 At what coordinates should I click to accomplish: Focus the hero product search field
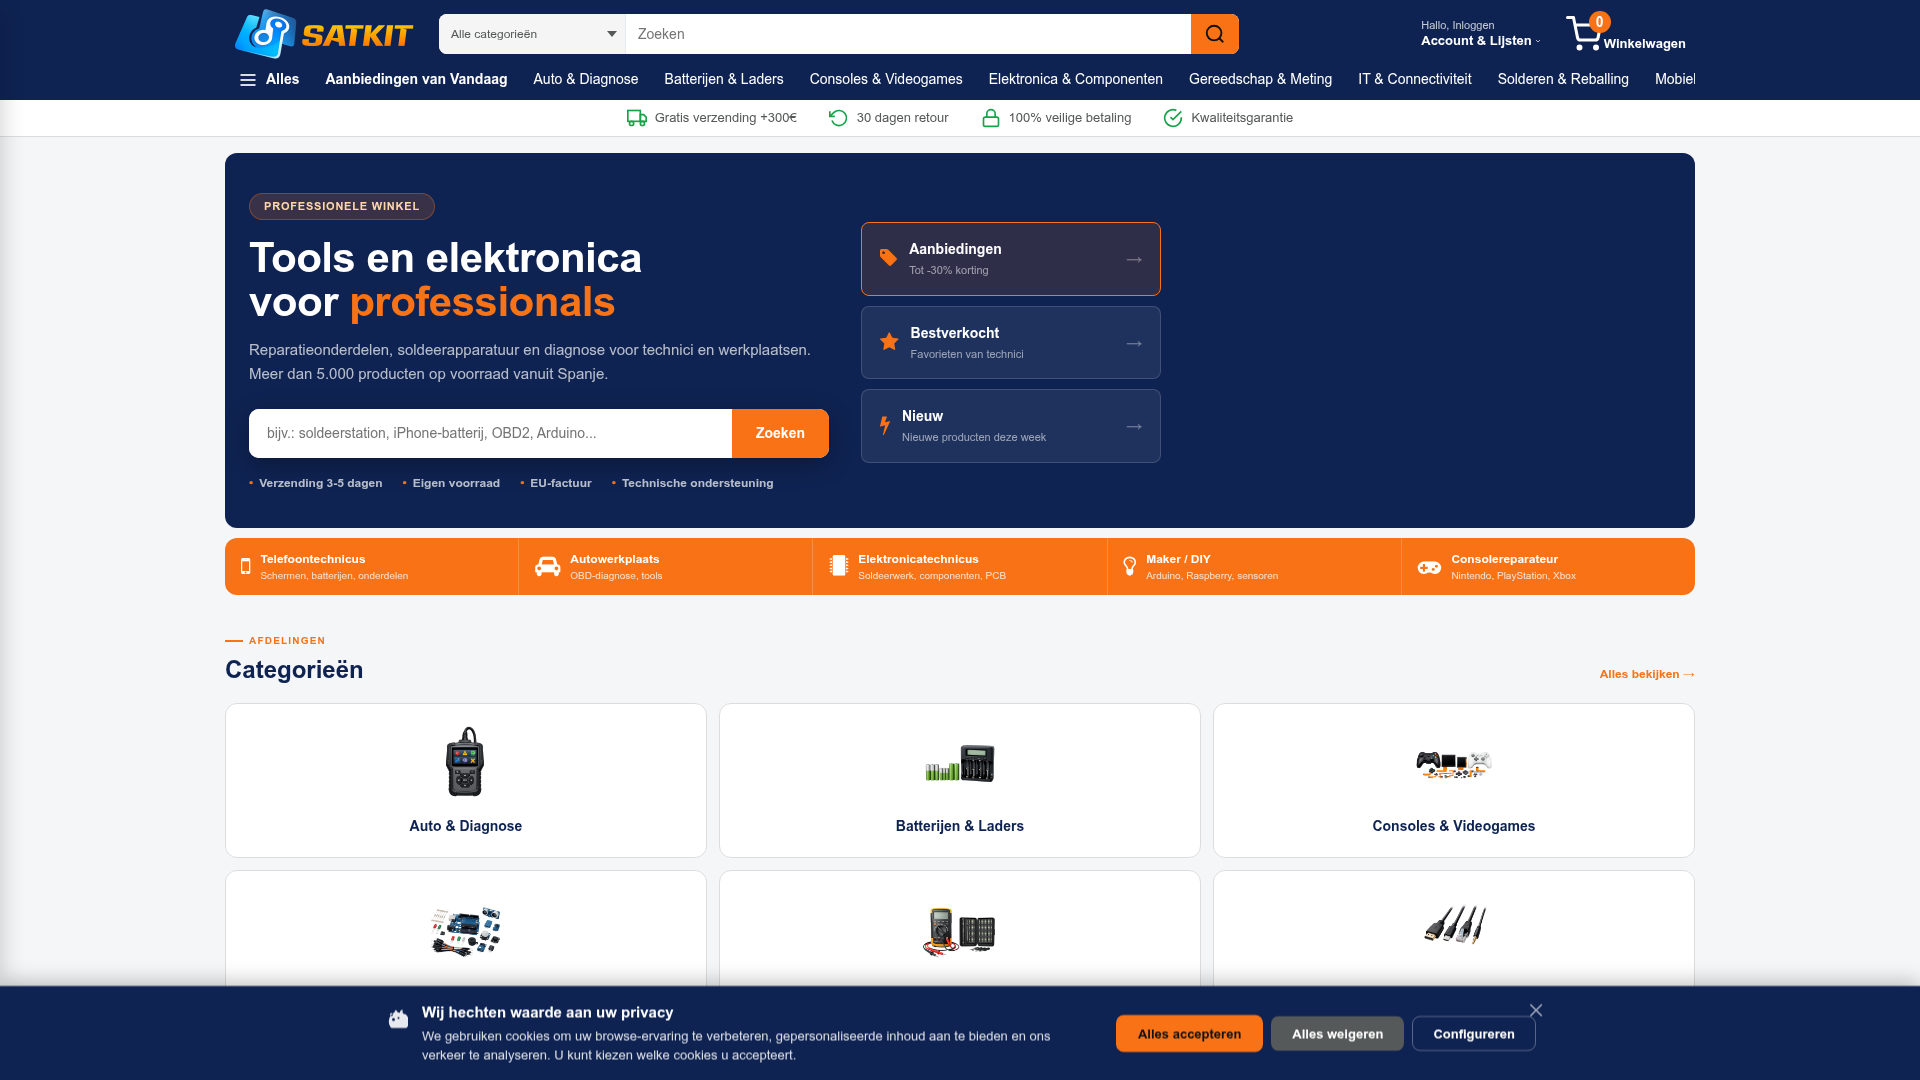coord(490,433)
